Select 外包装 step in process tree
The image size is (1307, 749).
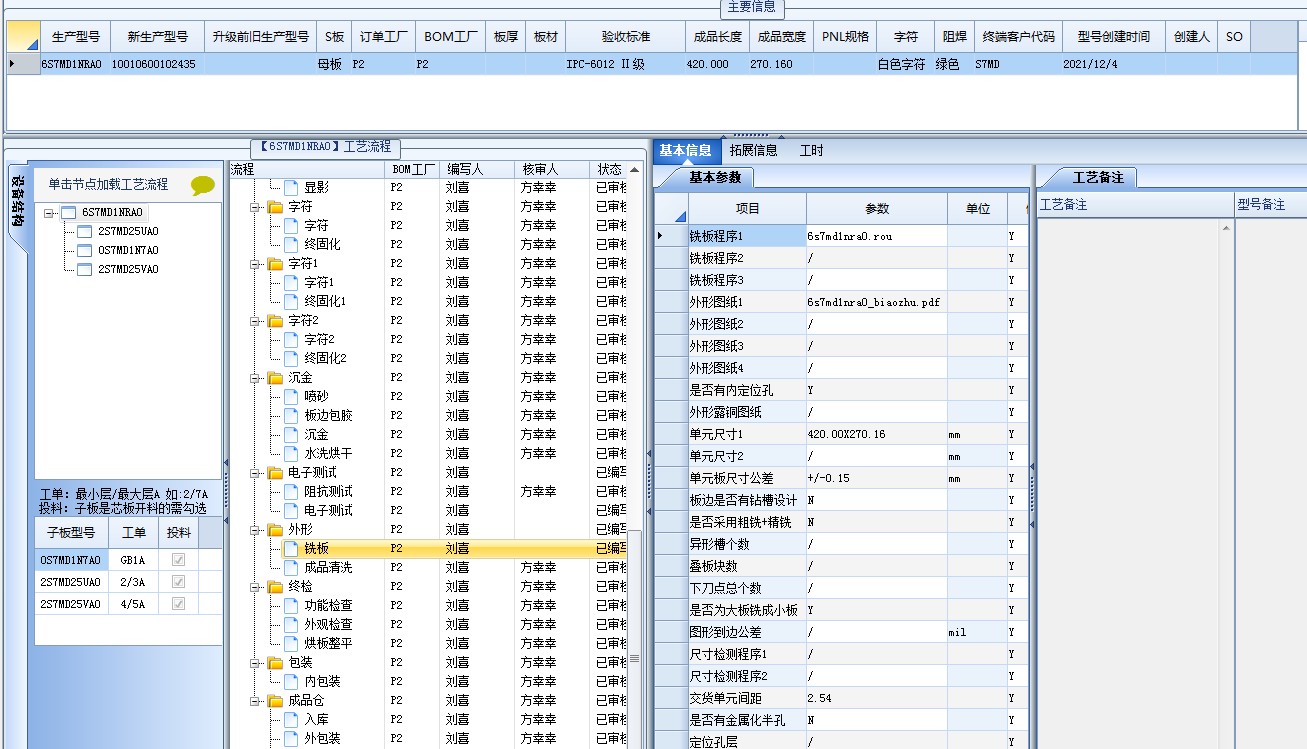pyautogui.click(x=322, y=738)
